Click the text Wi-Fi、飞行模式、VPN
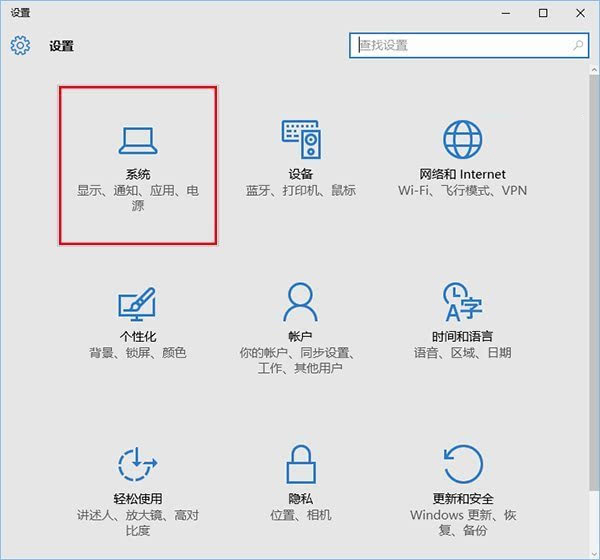Screen dimensions: 600x560 [x=462, y=191]
